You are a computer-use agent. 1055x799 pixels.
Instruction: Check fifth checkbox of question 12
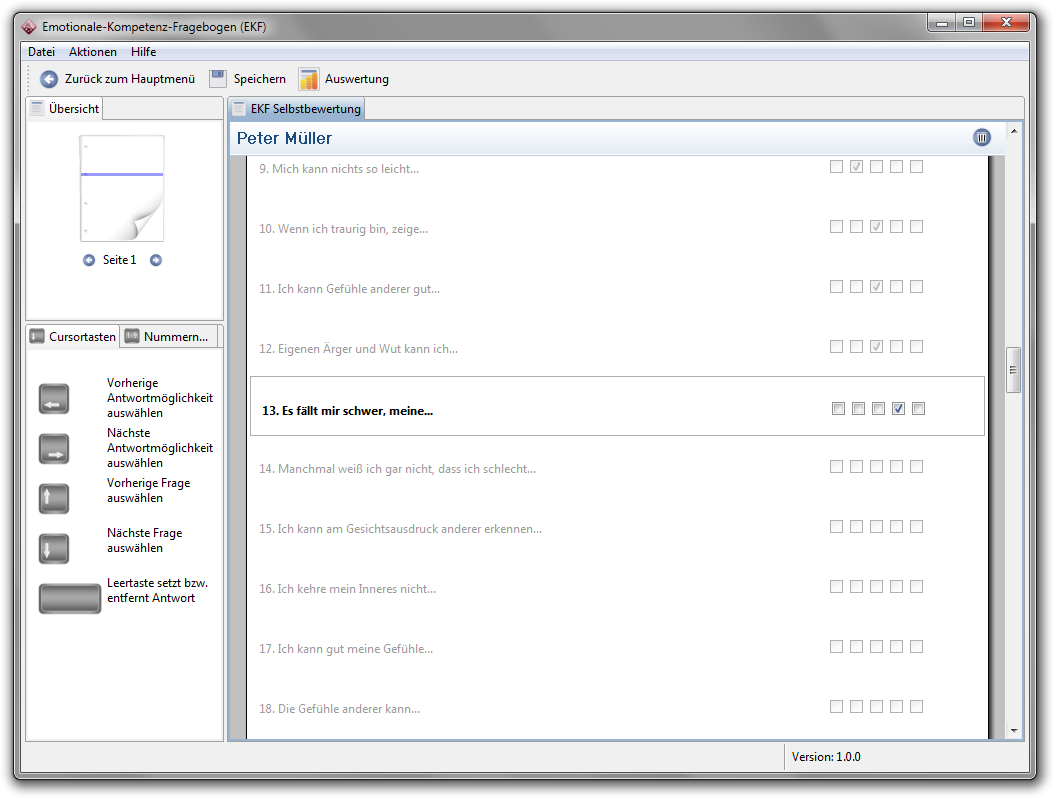coord(916,346)
